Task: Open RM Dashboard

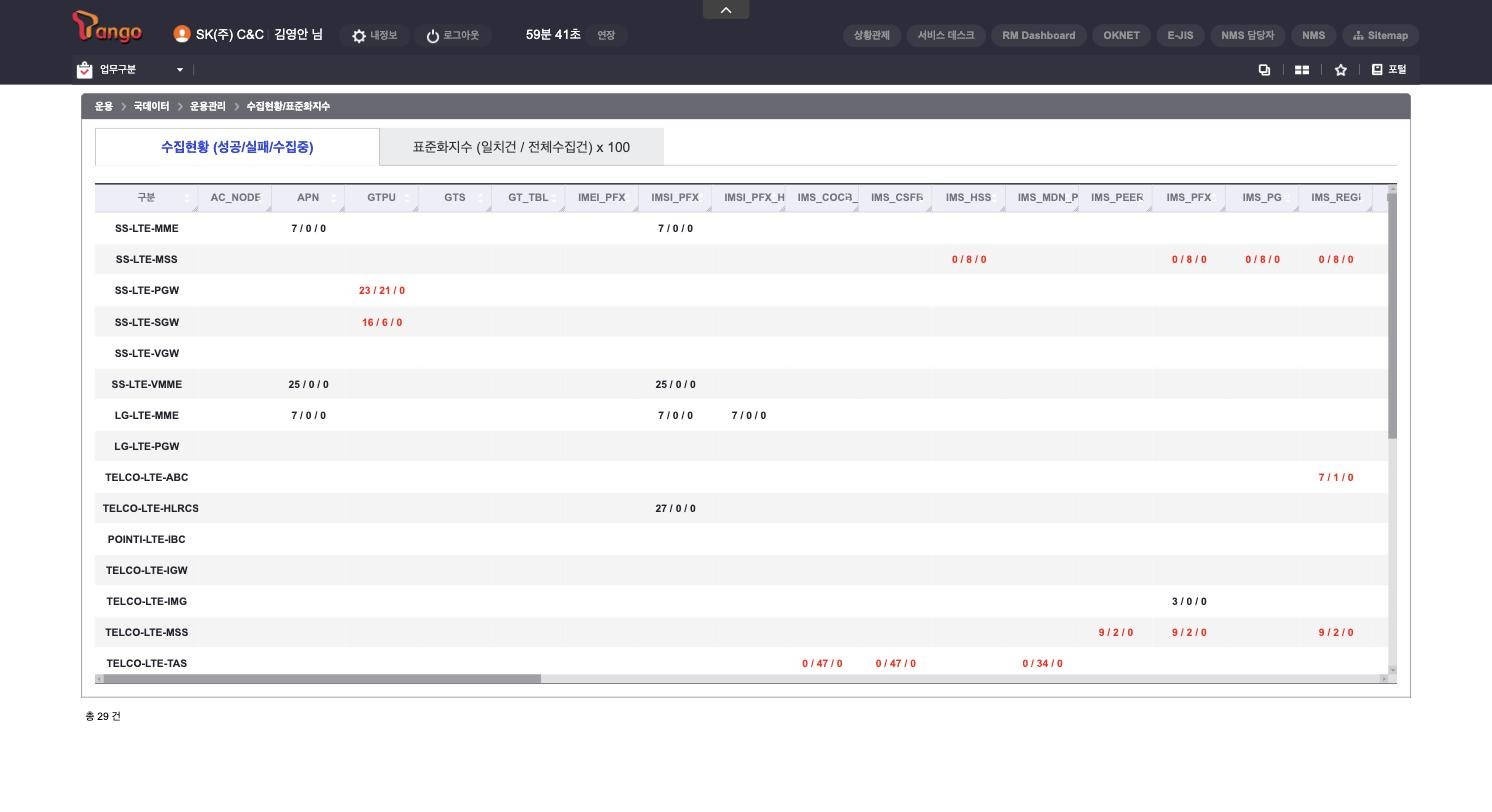Action: [x=1039, y=35]
